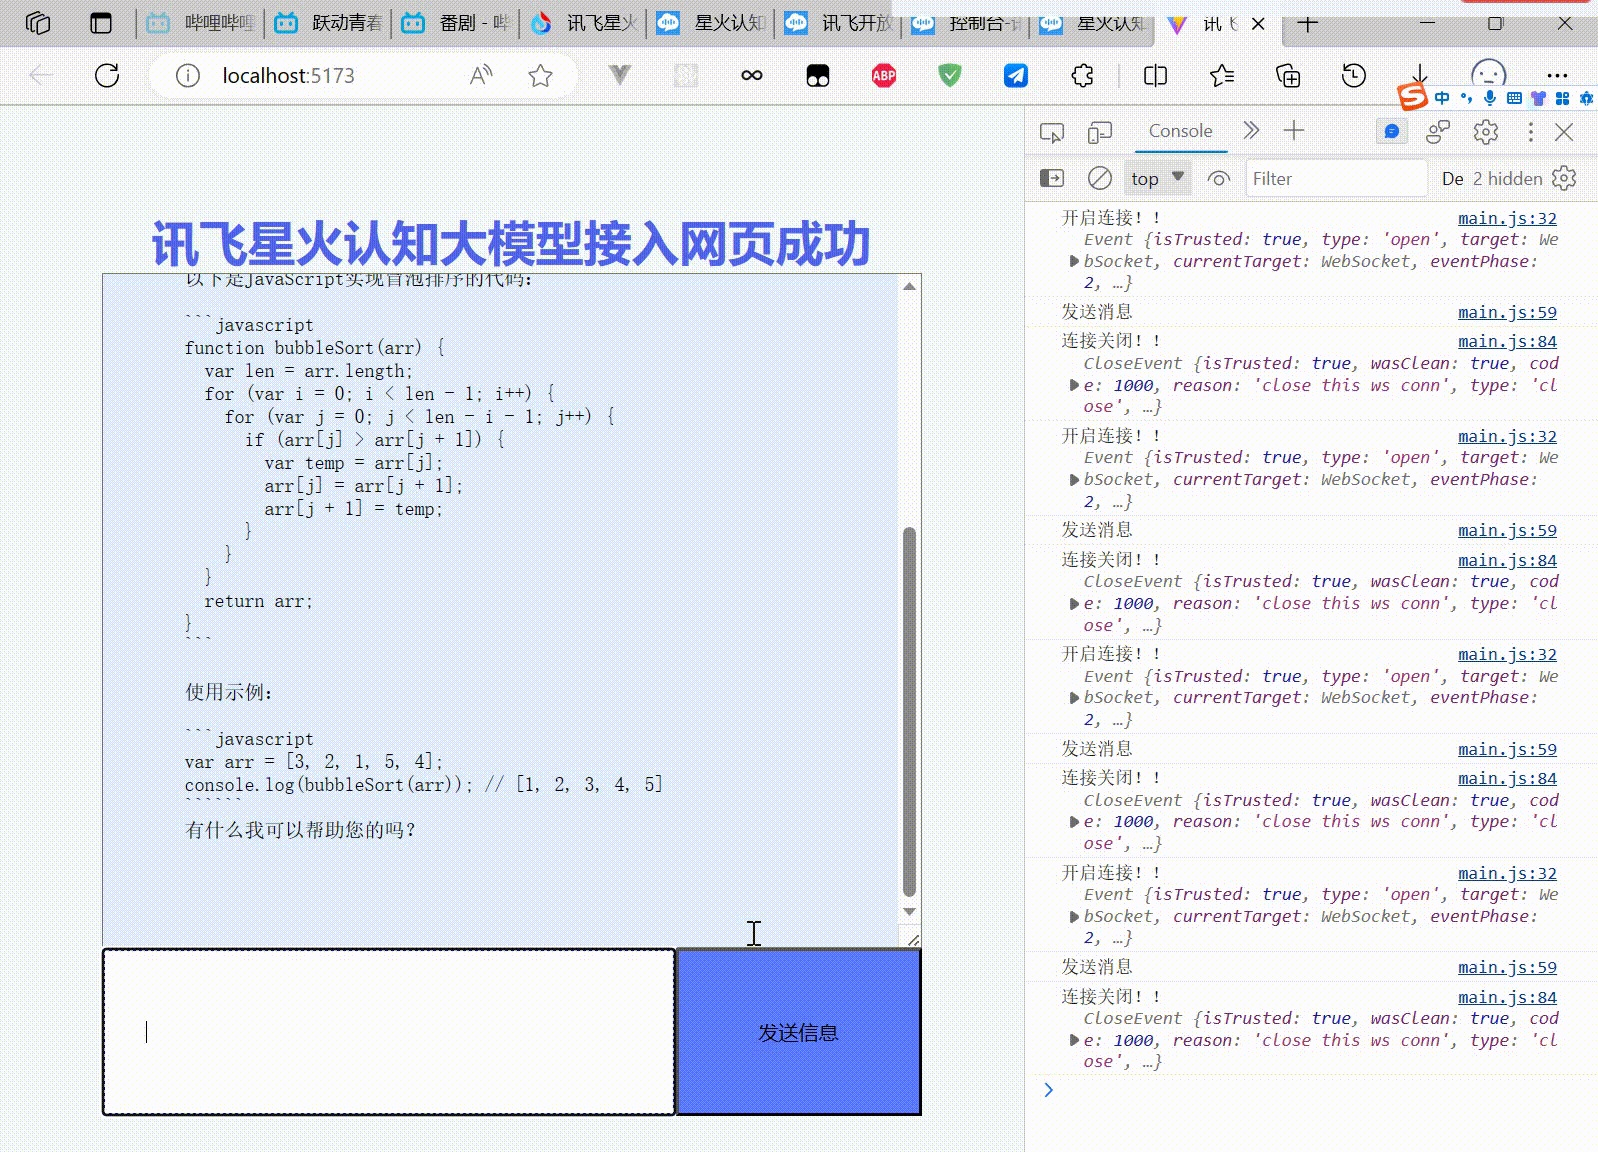The image size is (1598, 1152).
Task: Click the 发送信息 send button
Action: tap(798, 1032)
